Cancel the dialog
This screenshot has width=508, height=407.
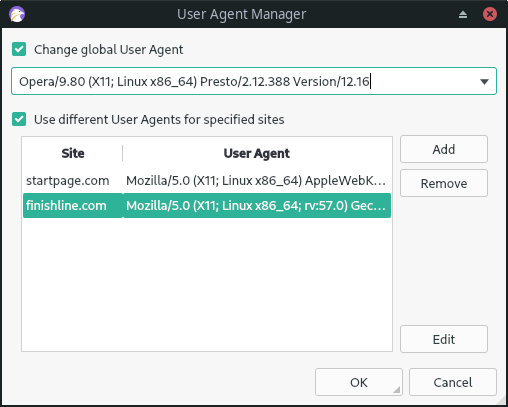click(453, 382)
